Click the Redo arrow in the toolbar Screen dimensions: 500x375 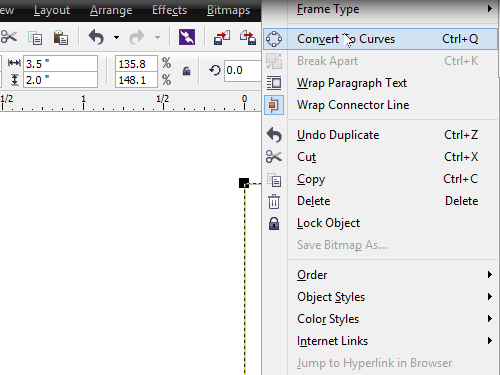pos(137,37)
